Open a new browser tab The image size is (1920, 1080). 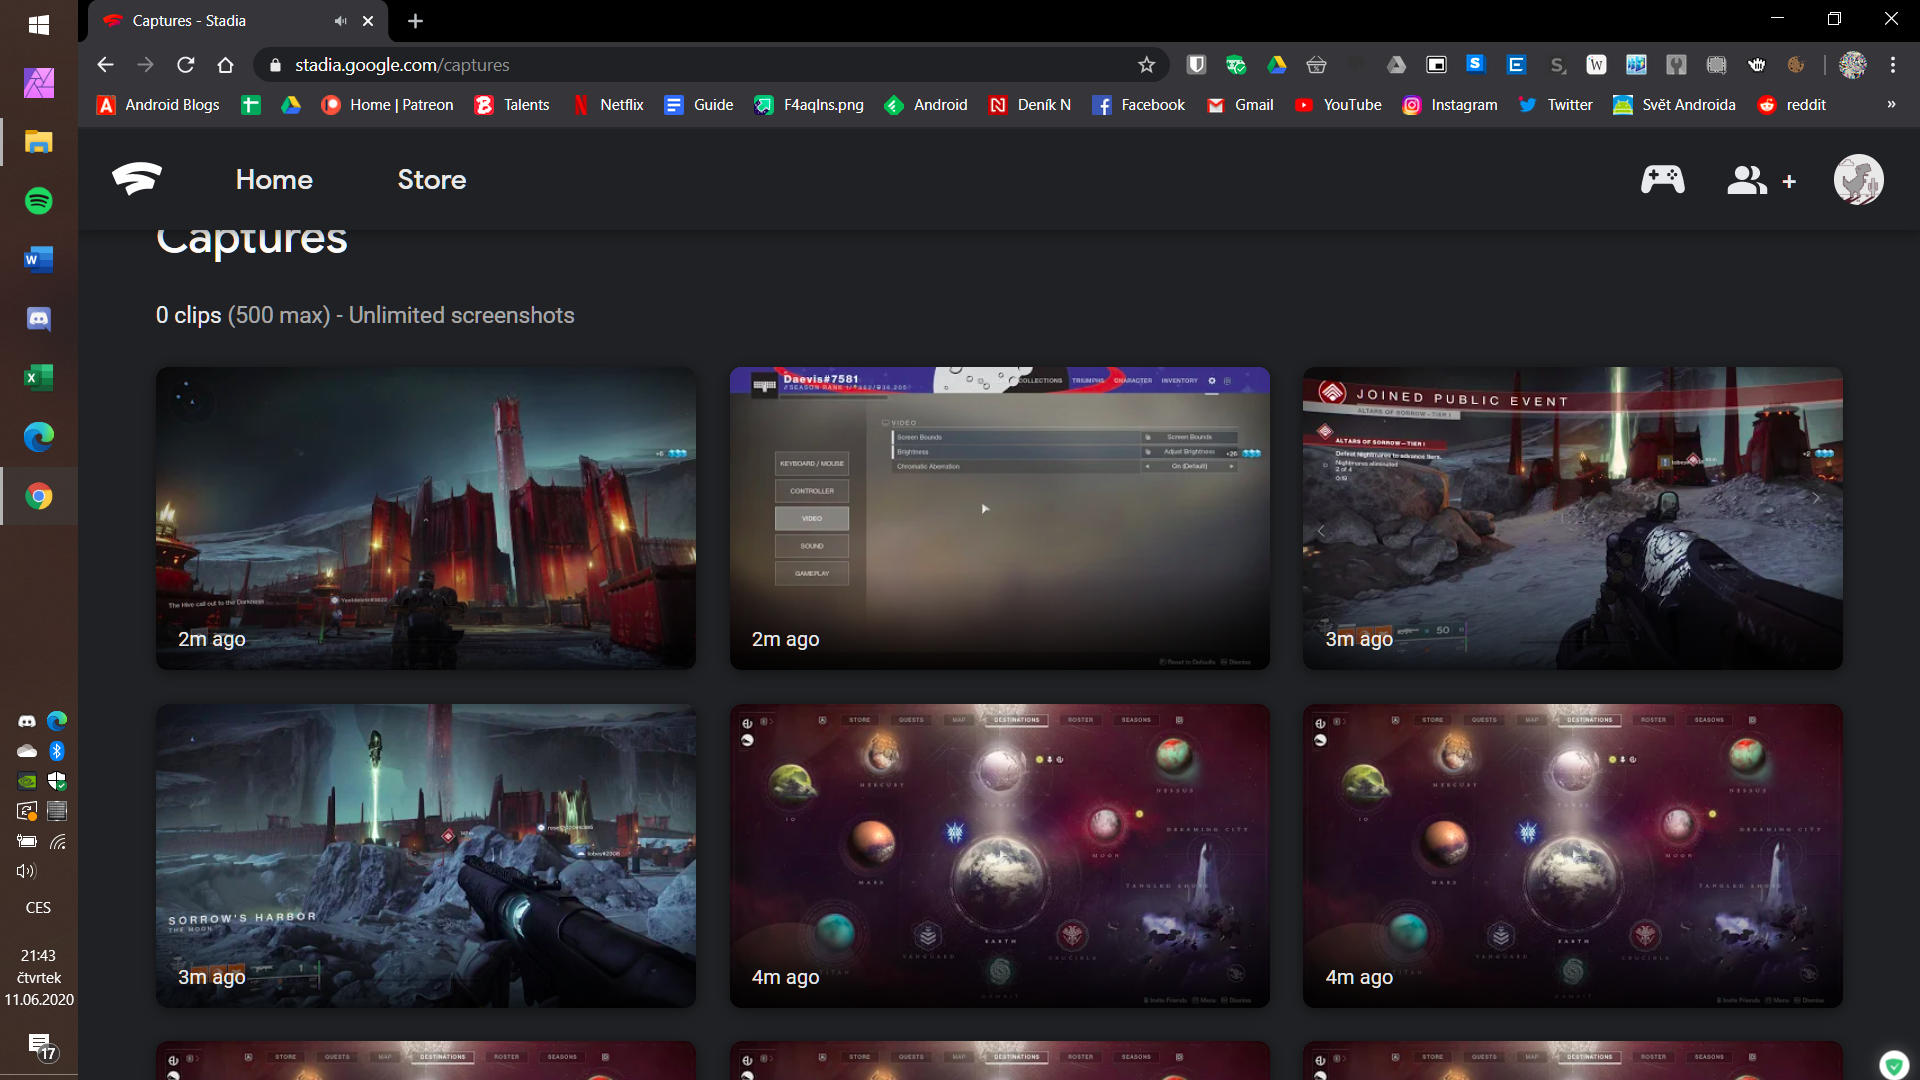point(416,21)
